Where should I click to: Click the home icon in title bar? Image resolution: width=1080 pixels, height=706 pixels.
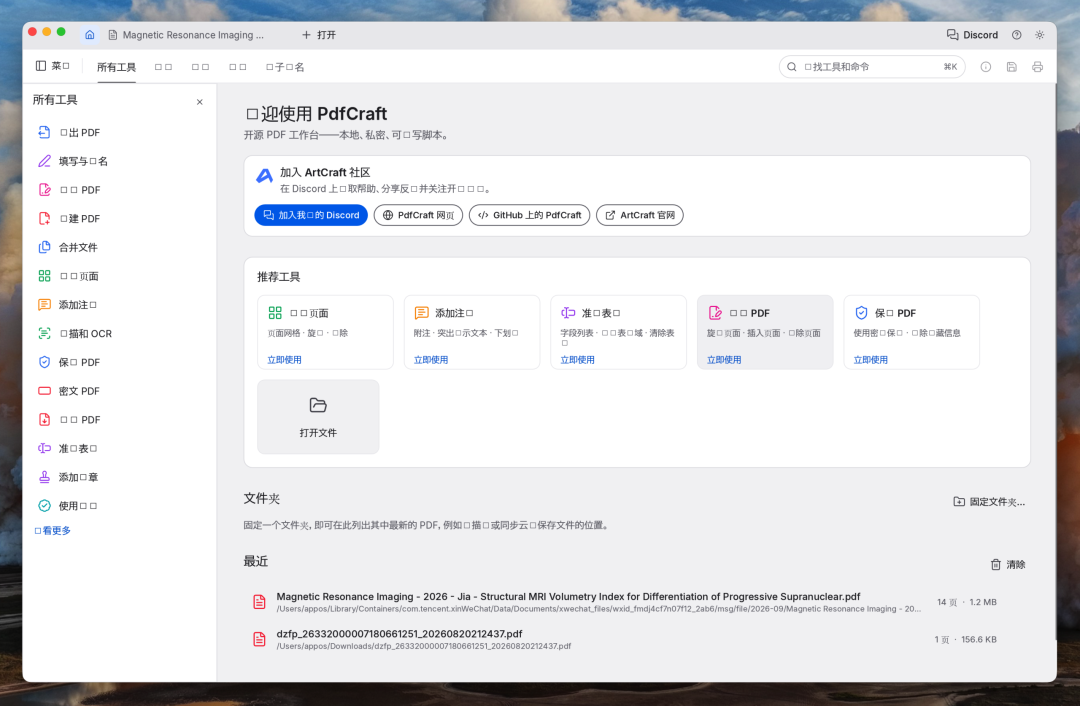click(x=90, y=34)
